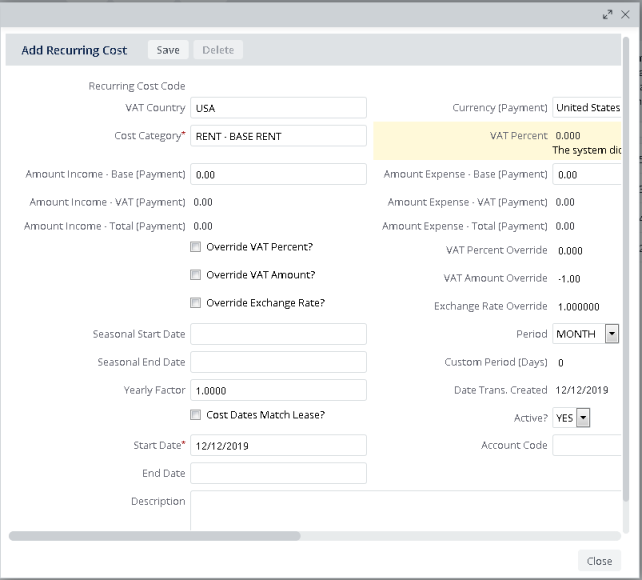Screen dimensions: 642x580
Task: Click in the Description text area
Action: [x=400, y=509]
